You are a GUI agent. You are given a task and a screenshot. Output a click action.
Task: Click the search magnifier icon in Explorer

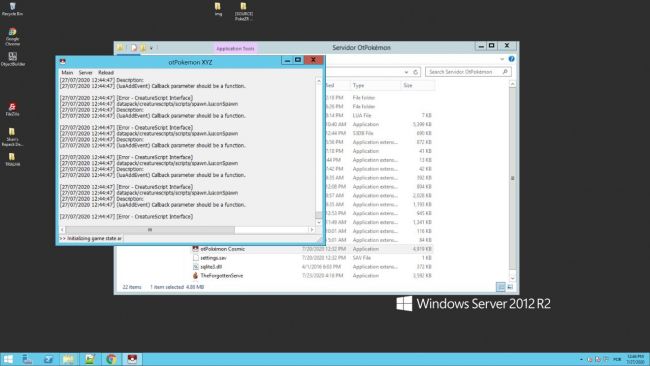[x=505, y=72]
